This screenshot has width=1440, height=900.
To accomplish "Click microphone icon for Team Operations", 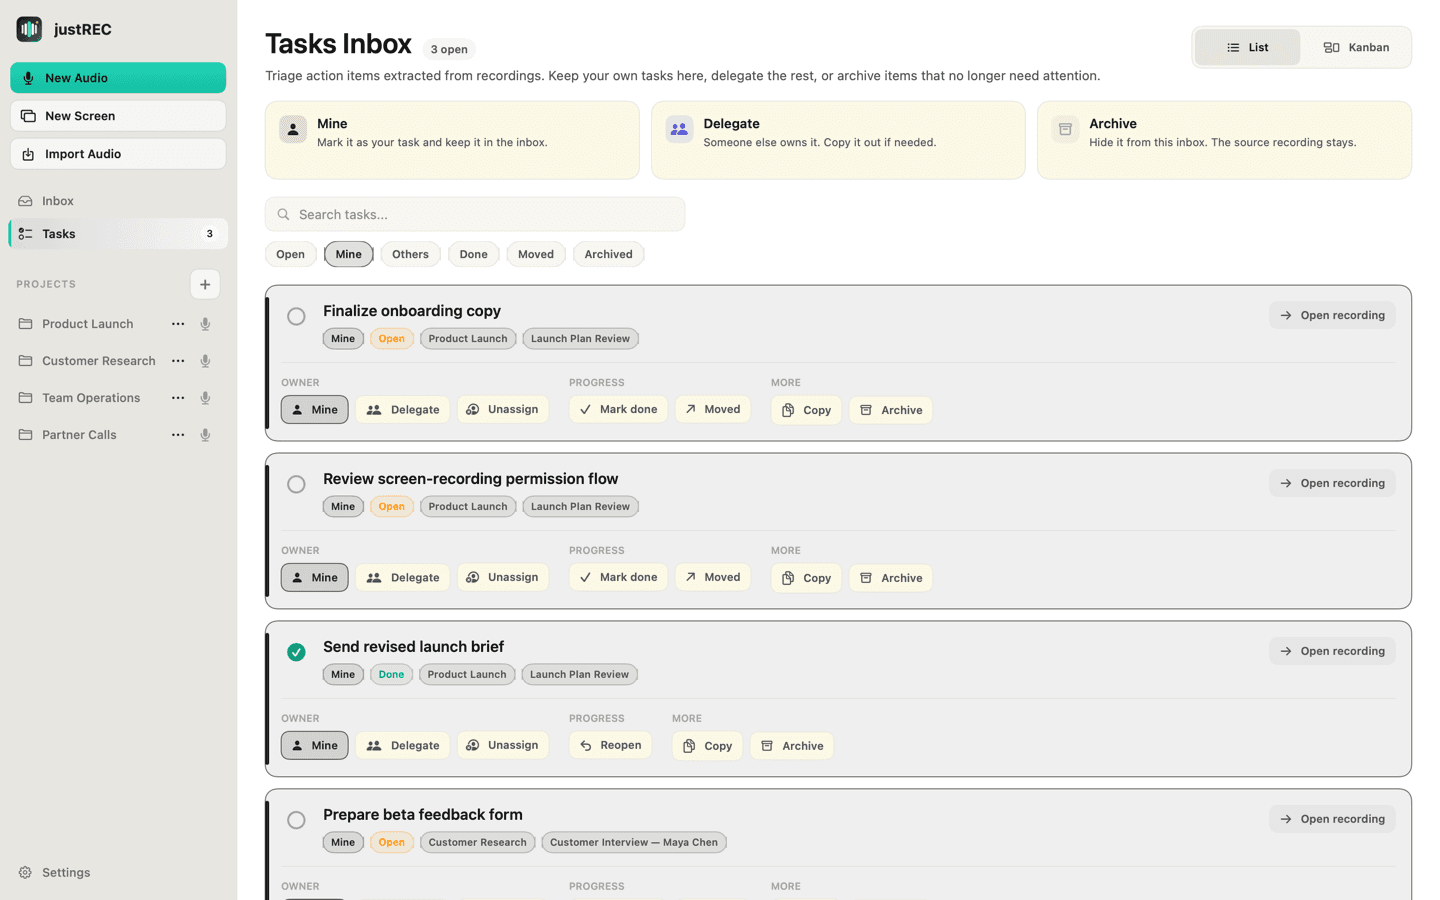I will 205,398.
